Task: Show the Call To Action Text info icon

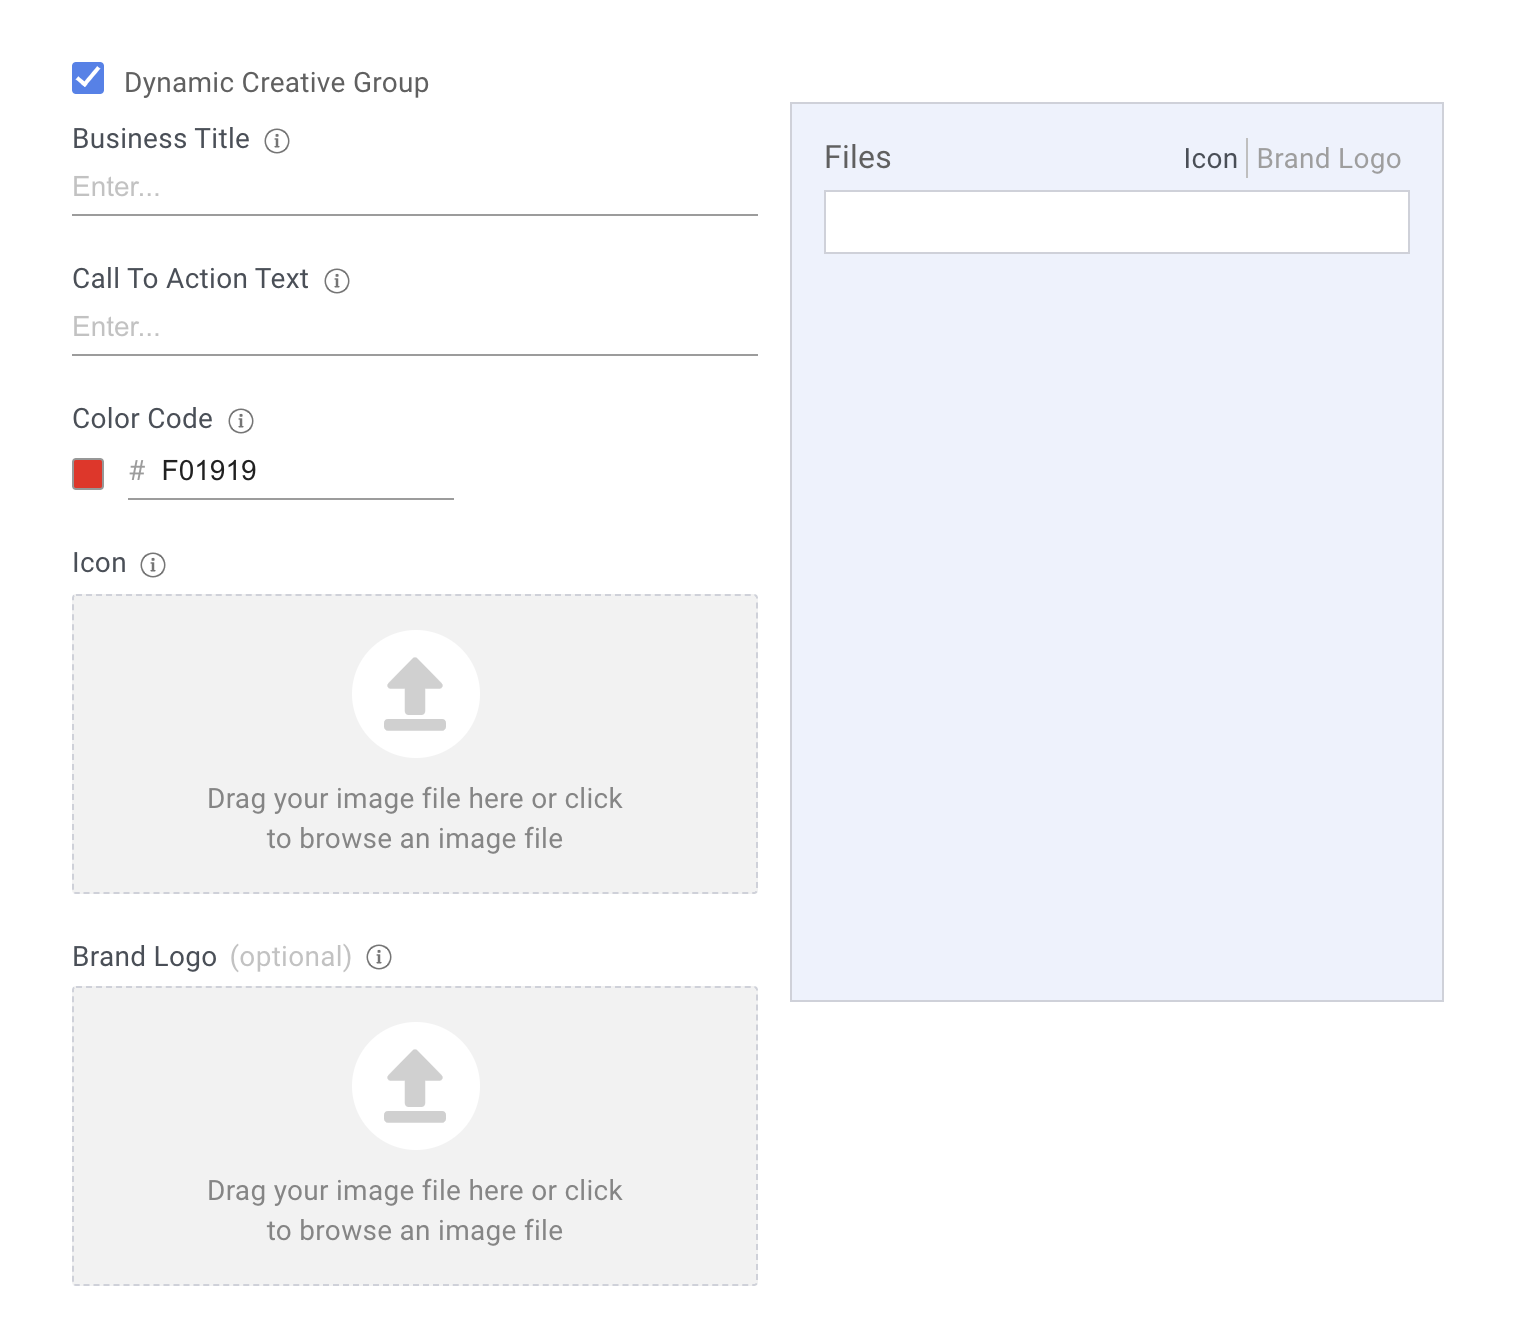Action: point(337,281)
